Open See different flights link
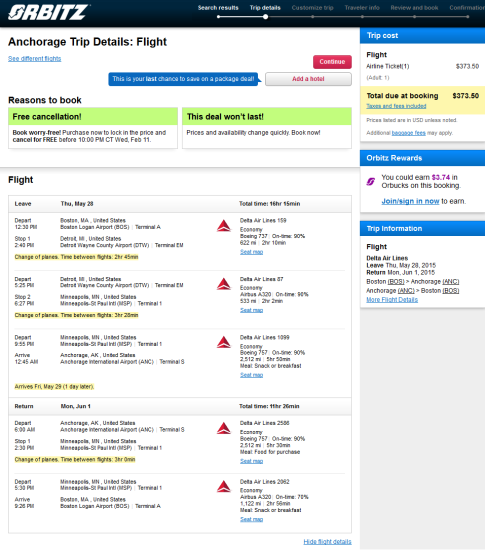Screen dimensions: 485x550 click(35, 59)
